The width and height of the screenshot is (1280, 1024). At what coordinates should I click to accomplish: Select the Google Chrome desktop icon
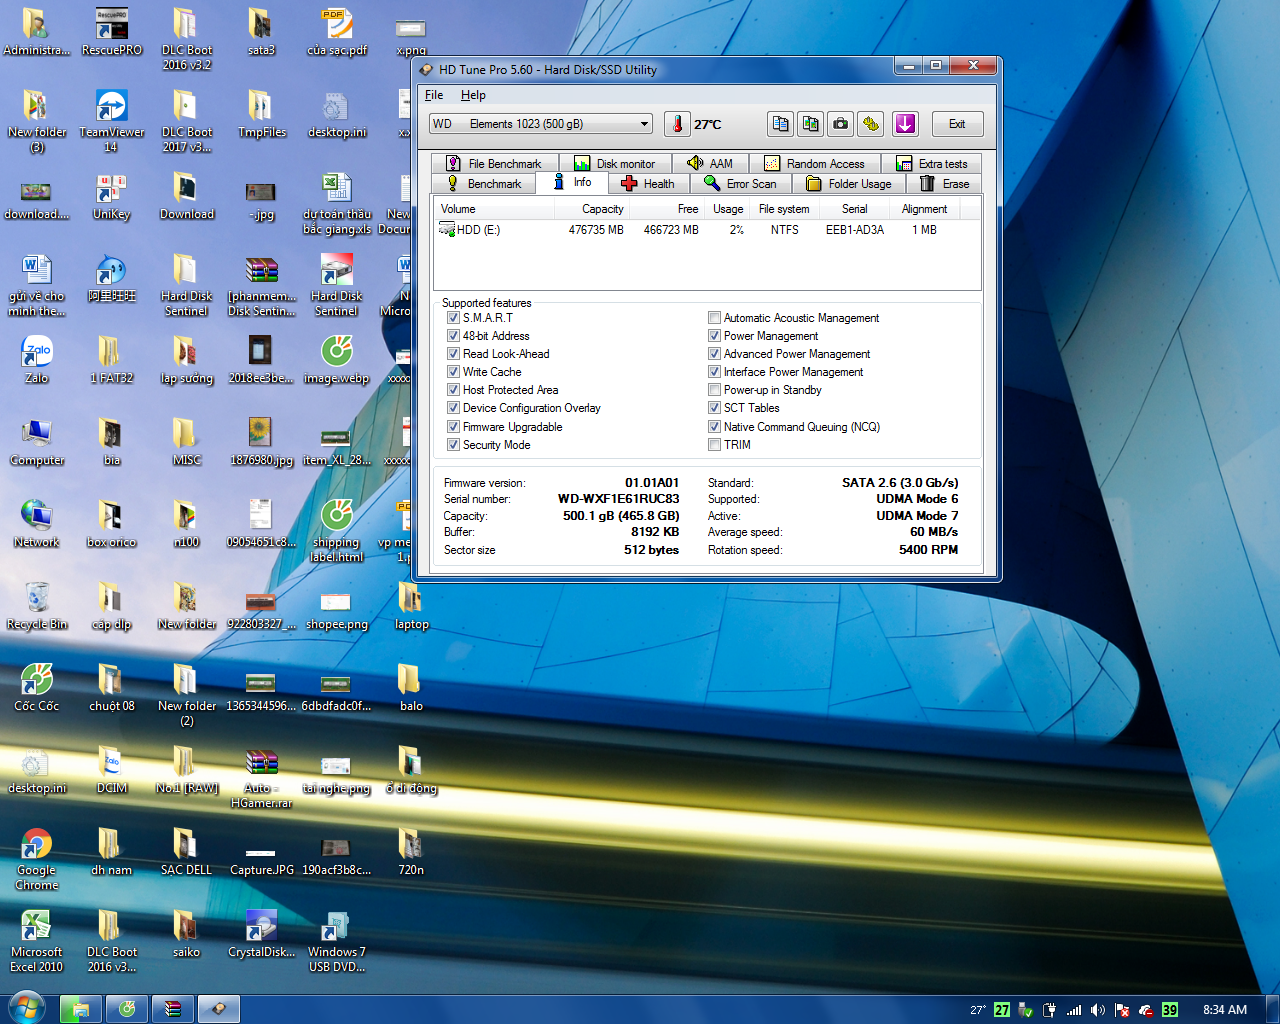click(x=37, y=845)
